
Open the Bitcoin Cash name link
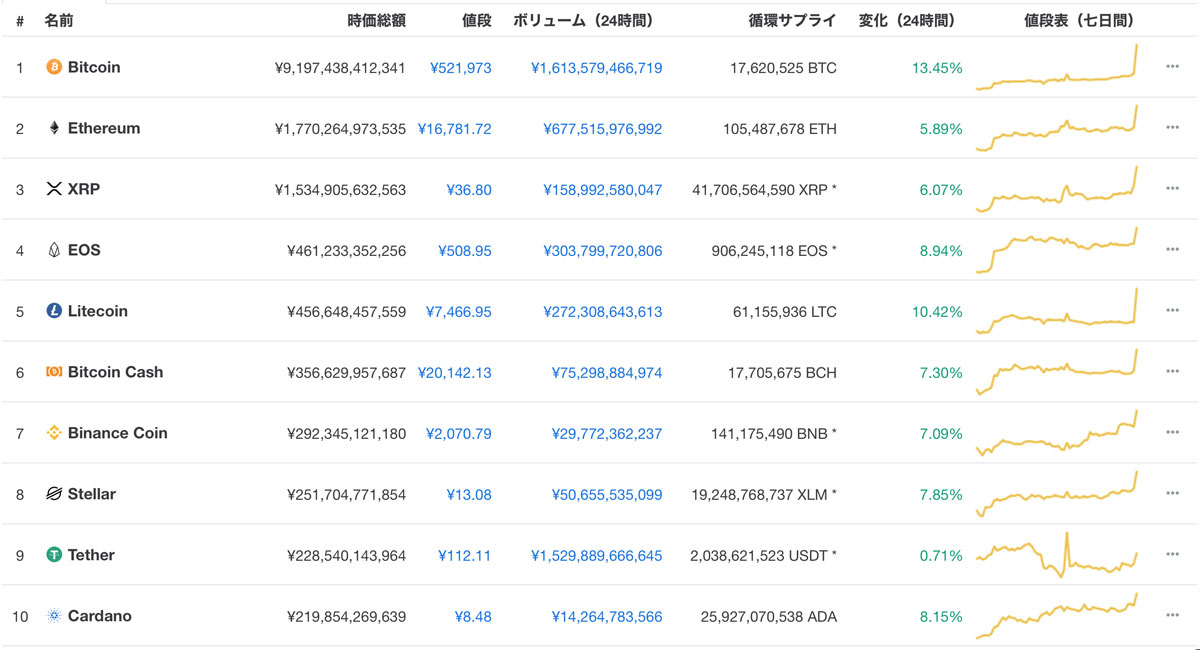pos(115,372)
